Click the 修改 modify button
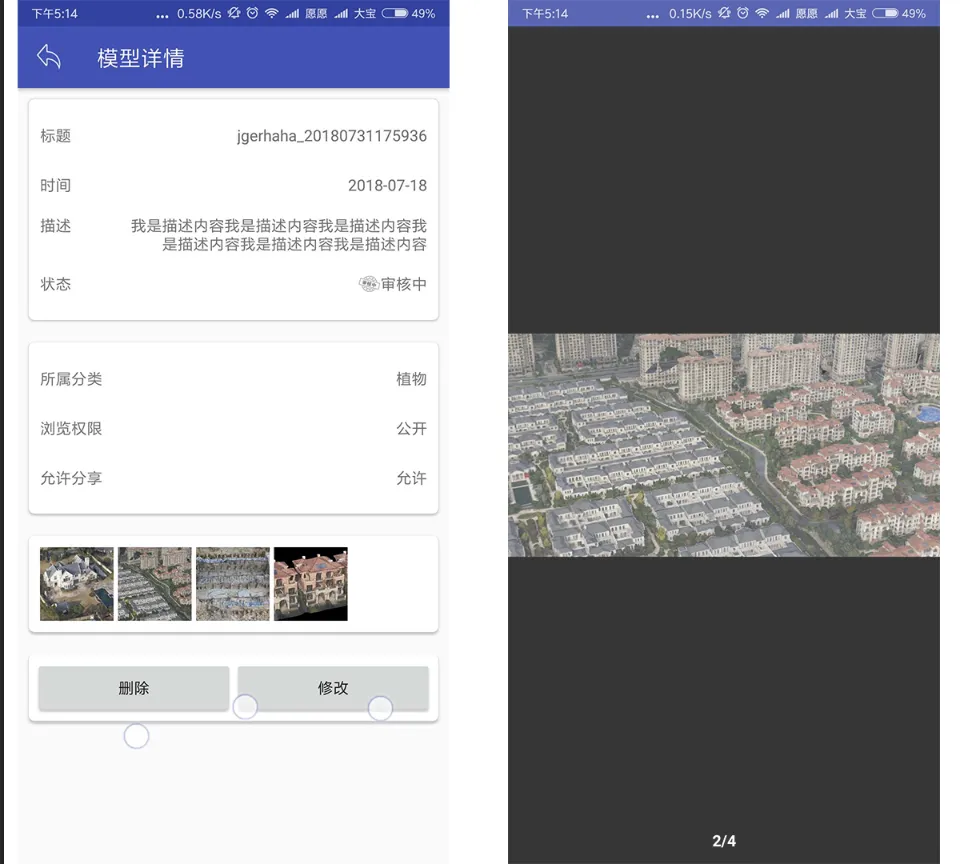 333,688
